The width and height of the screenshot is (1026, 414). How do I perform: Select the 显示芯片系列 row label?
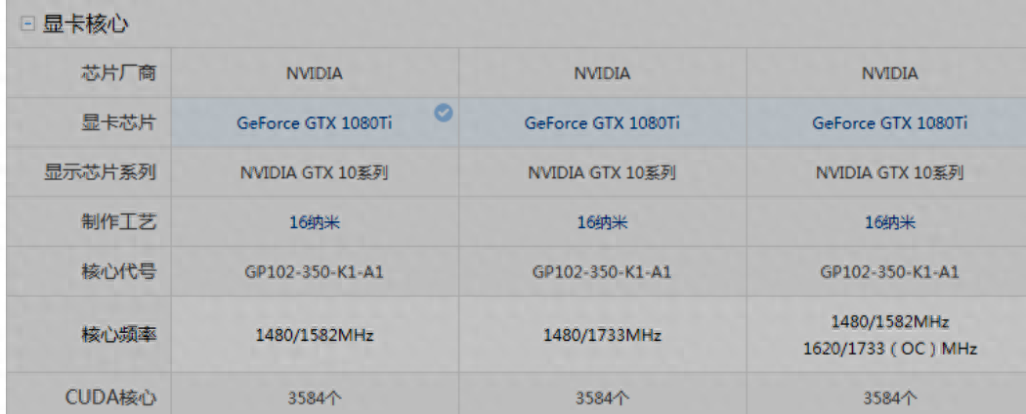(x=109, y=172)
